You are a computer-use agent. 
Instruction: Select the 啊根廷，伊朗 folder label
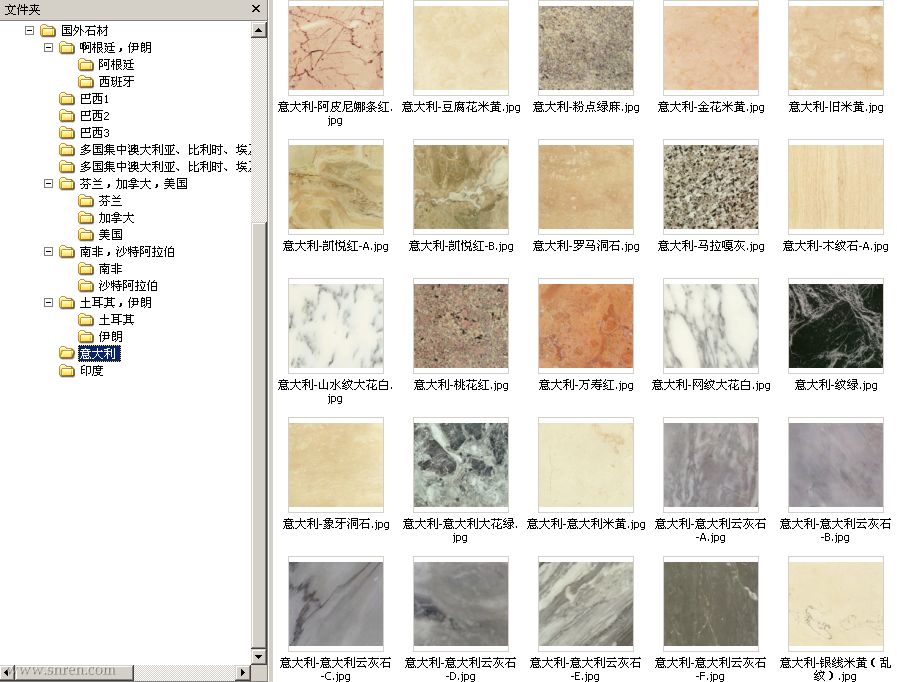tap(116, 47)
